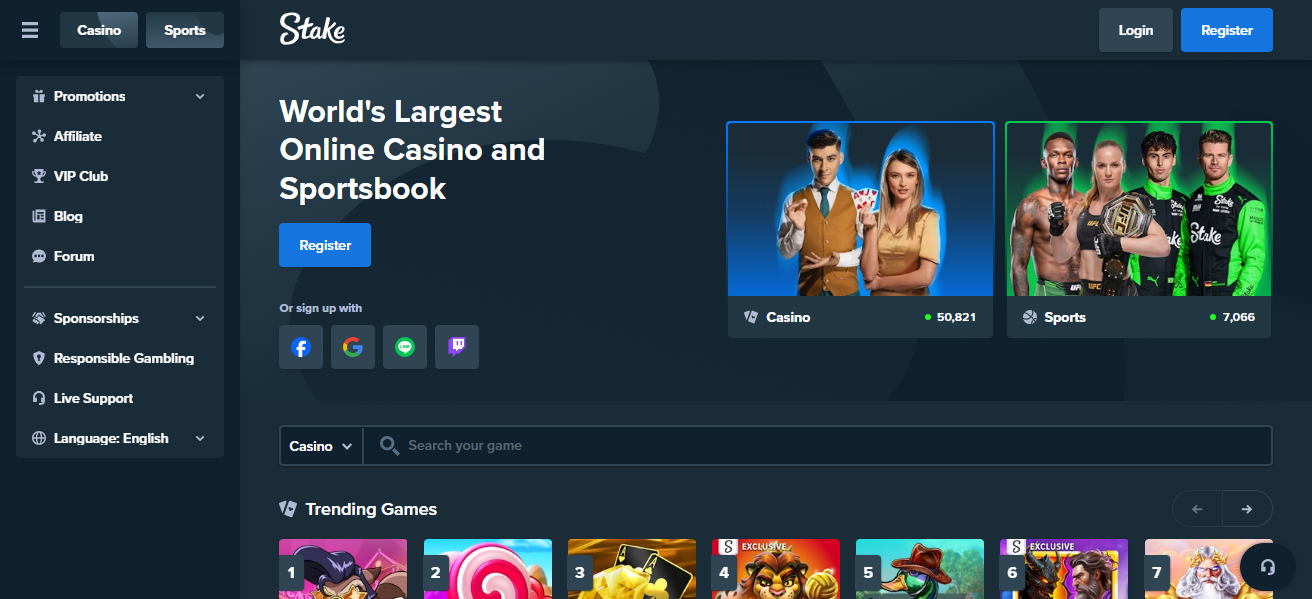Open Promotions in the sidebar
This screenshot has height=599, width=1312.
120,96
